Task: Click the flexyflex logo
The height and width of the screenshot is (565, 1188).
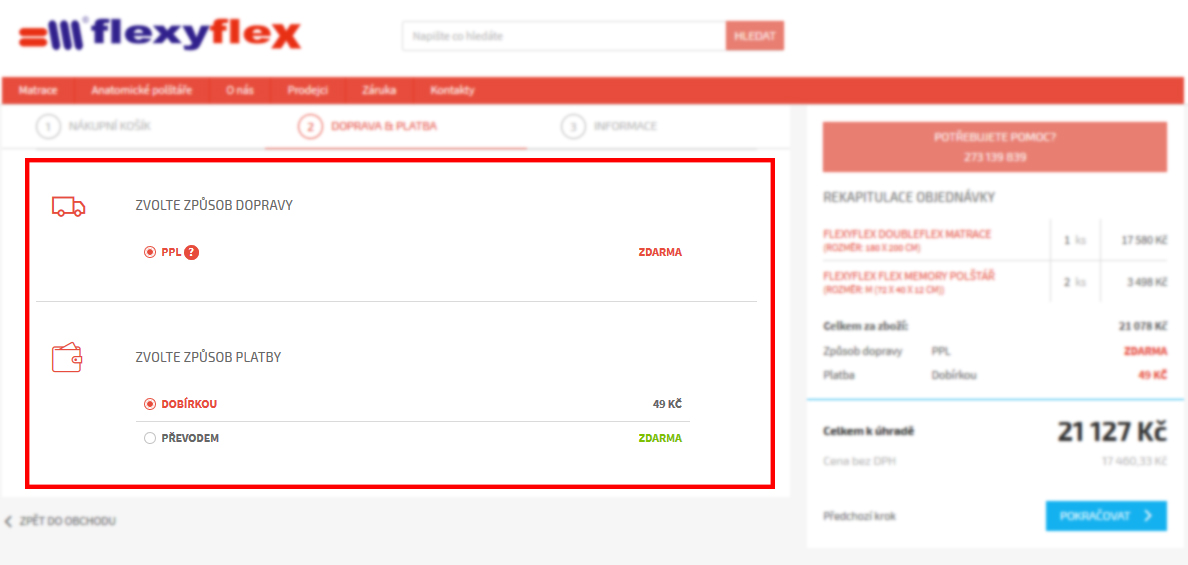Action: [159, 35]
